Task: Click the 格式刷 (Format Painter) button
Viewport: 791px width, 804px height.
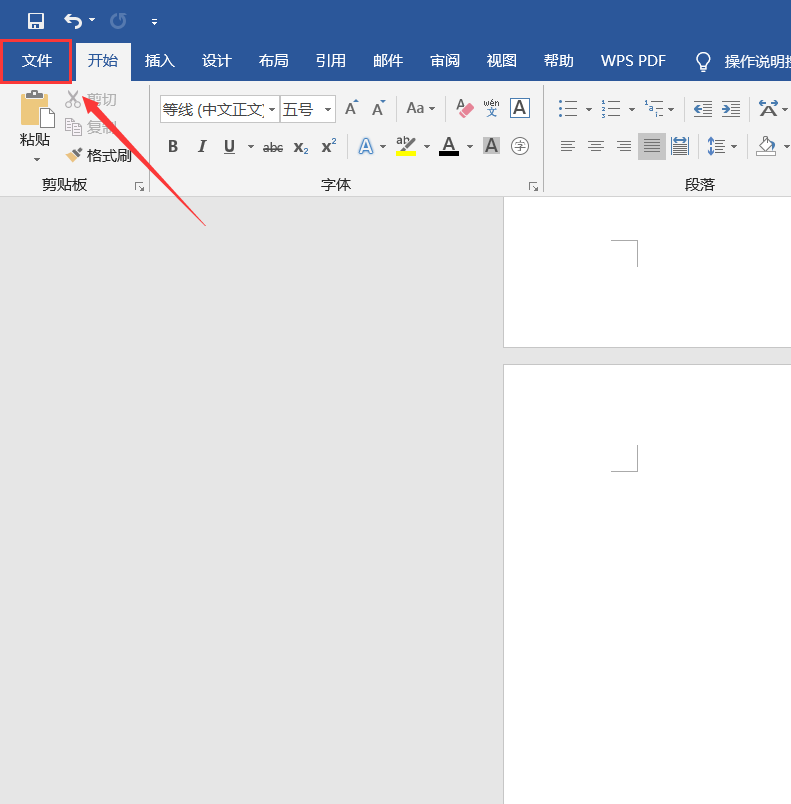Action: point(99,155)
